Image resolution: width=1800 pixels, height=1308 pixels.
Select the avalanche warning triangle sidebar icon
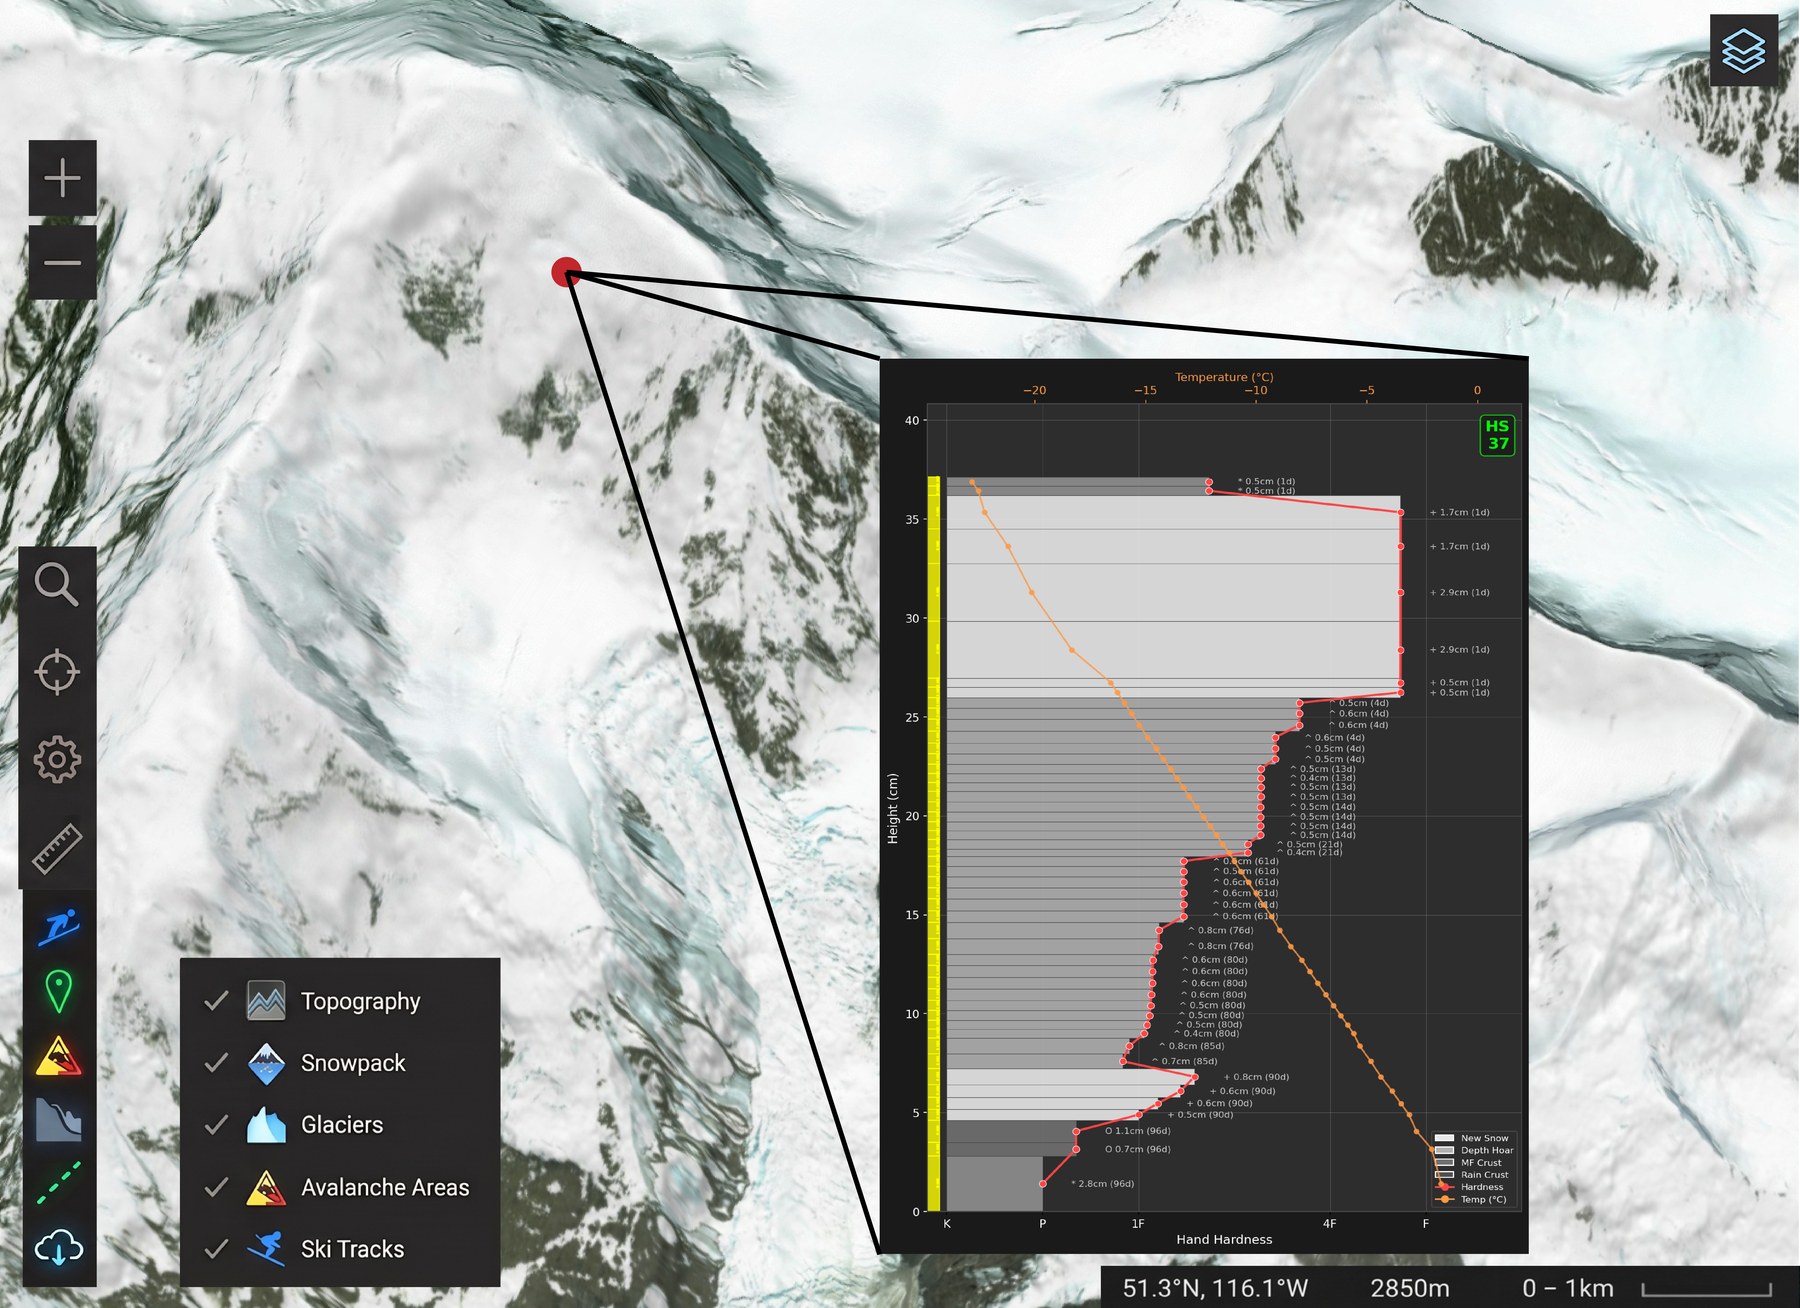[x=59, y=1055]
